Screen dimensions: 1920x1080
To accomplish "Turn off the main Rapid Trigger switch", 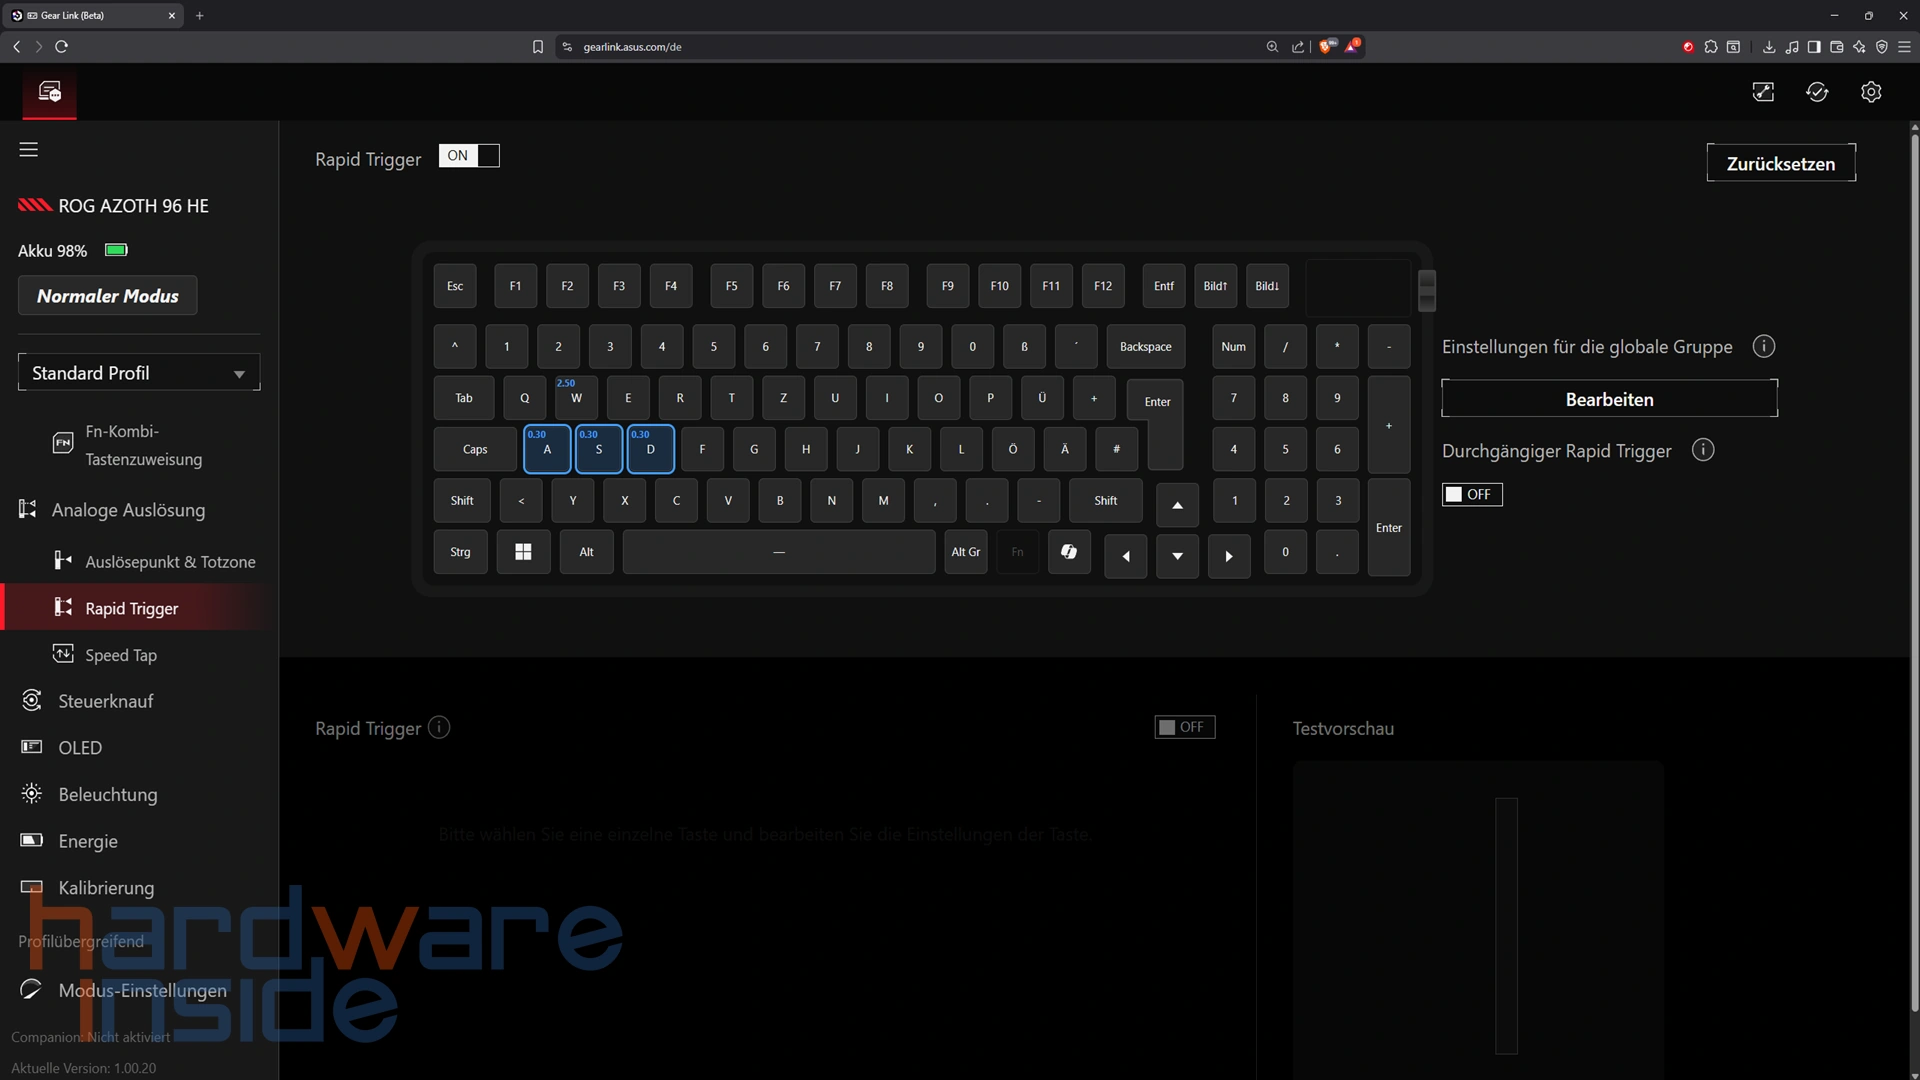I will pos(469,156).
